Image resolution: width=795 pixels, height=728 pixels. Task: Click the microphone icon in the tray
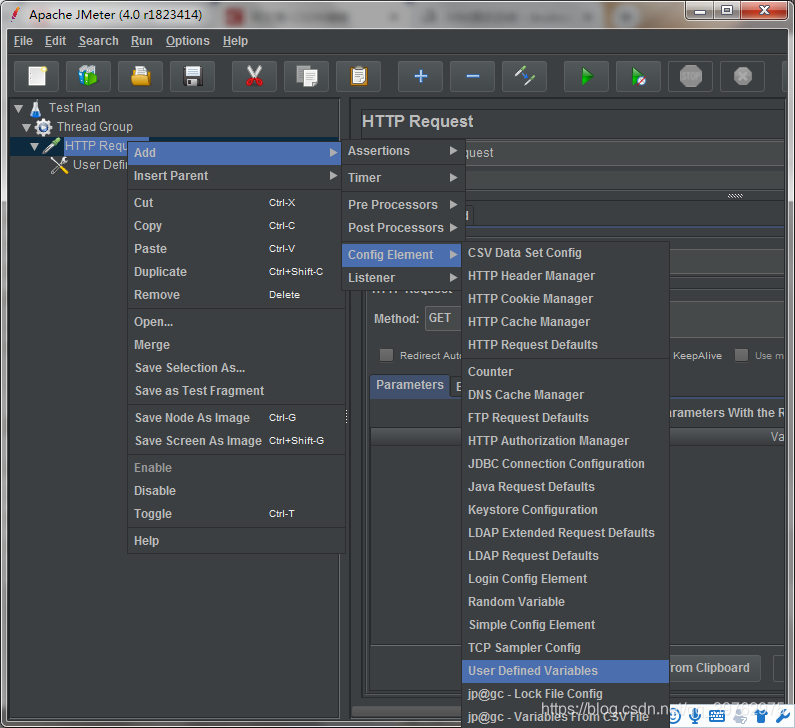[x=695, y=716]
